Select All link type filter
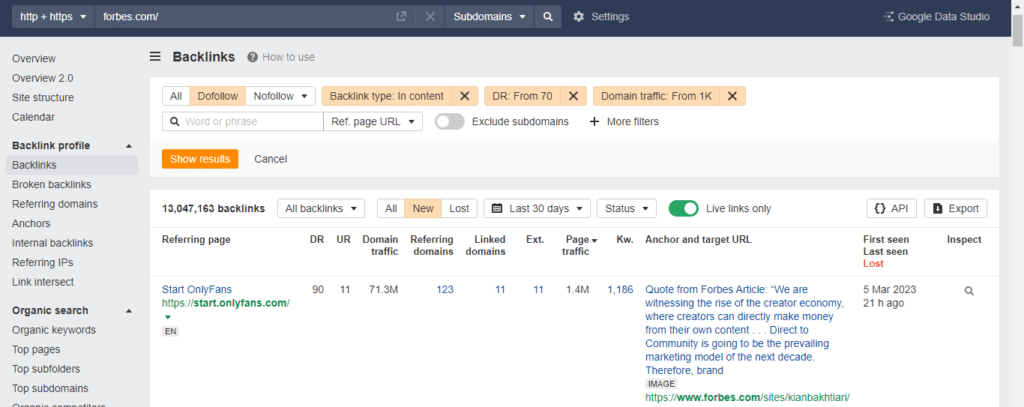The image size is (1024, 407). click(x=176, y=96)
